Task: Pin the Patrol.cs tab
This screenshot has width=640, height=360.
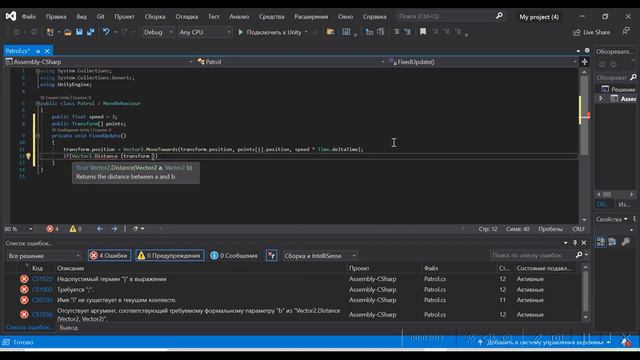Action: point(38,51)
